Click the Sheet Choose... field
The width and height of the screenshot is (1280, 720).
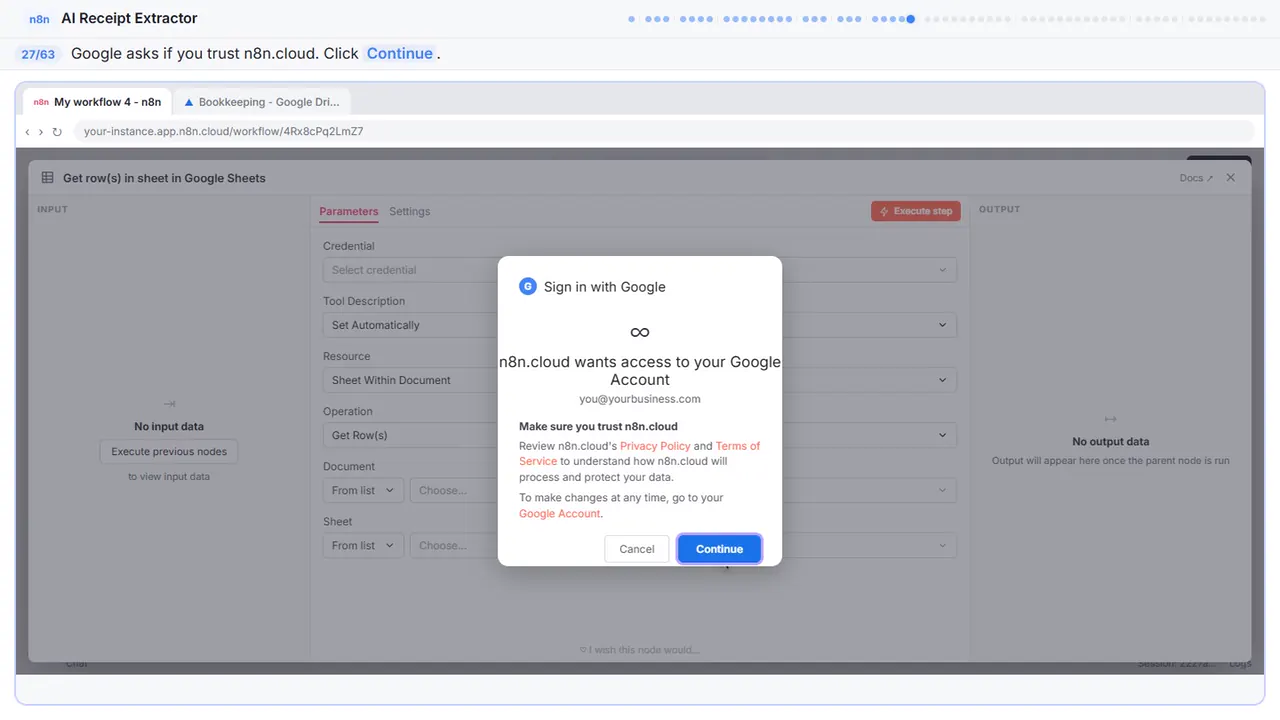(x=683, y=545)
